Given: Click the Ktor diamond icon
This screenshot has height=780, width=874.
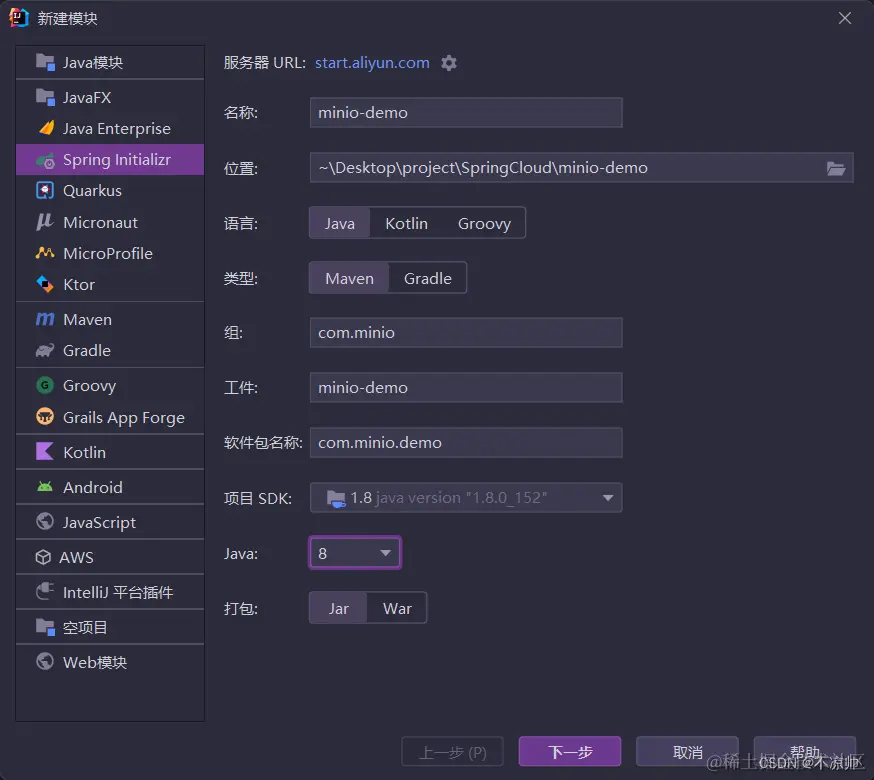Looking at the screenshot, I should (45, 284).
